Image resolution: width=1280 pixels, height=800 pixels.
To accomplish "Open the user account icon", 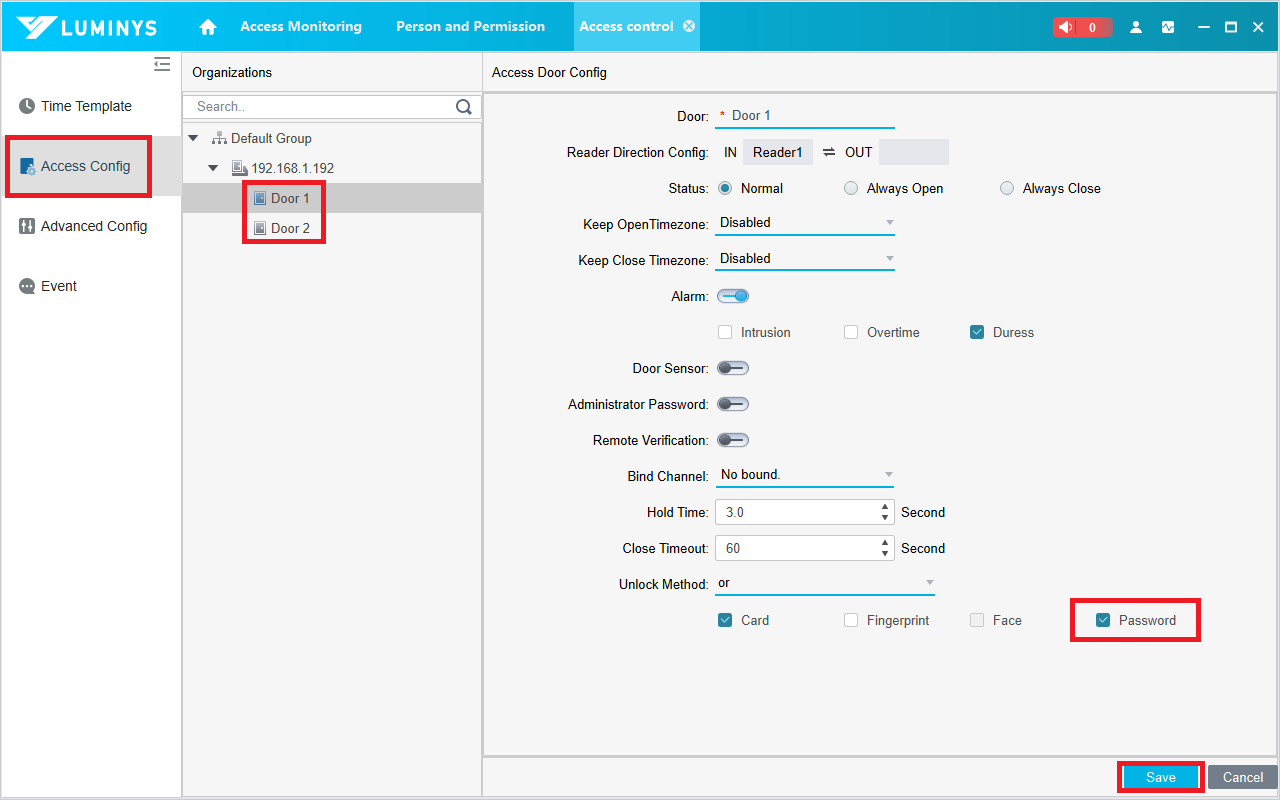I will (1136, 27).
